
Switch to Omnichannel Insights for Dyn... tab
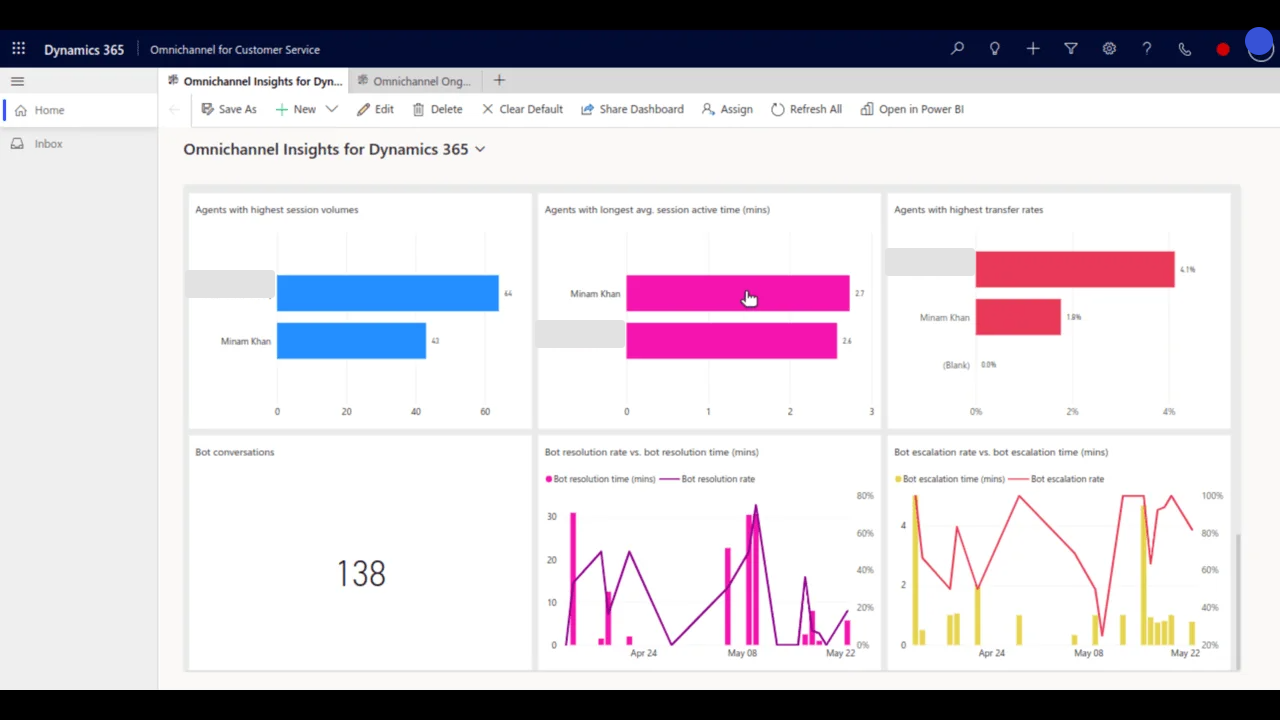[x=254, y=81]
